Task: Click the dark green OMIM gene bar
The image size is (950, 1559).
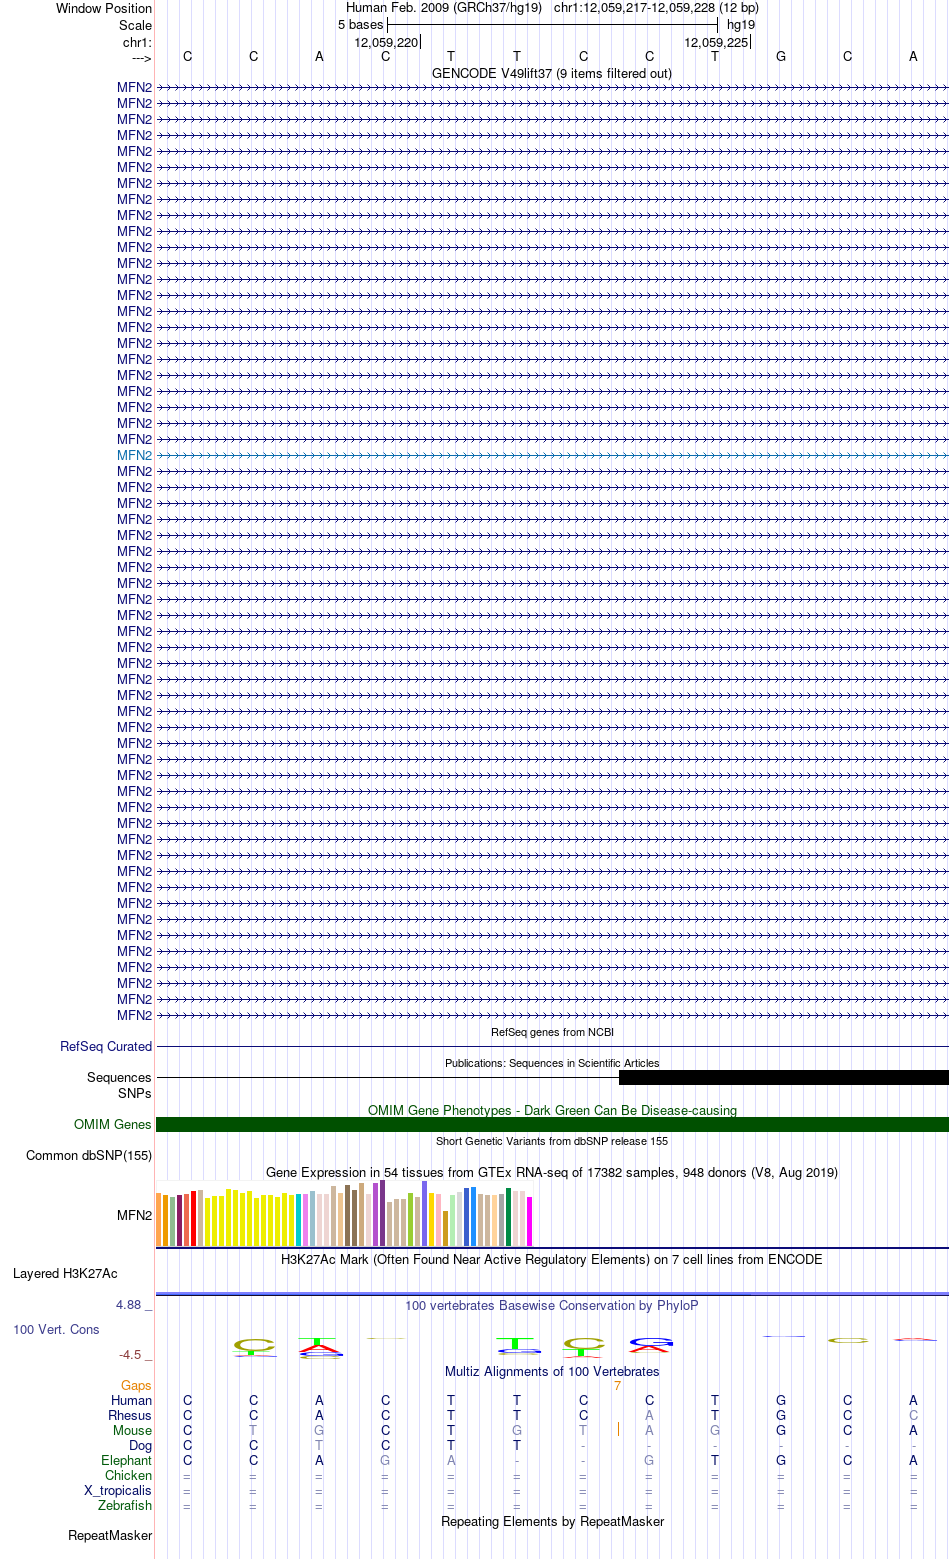Action: 552,1124
